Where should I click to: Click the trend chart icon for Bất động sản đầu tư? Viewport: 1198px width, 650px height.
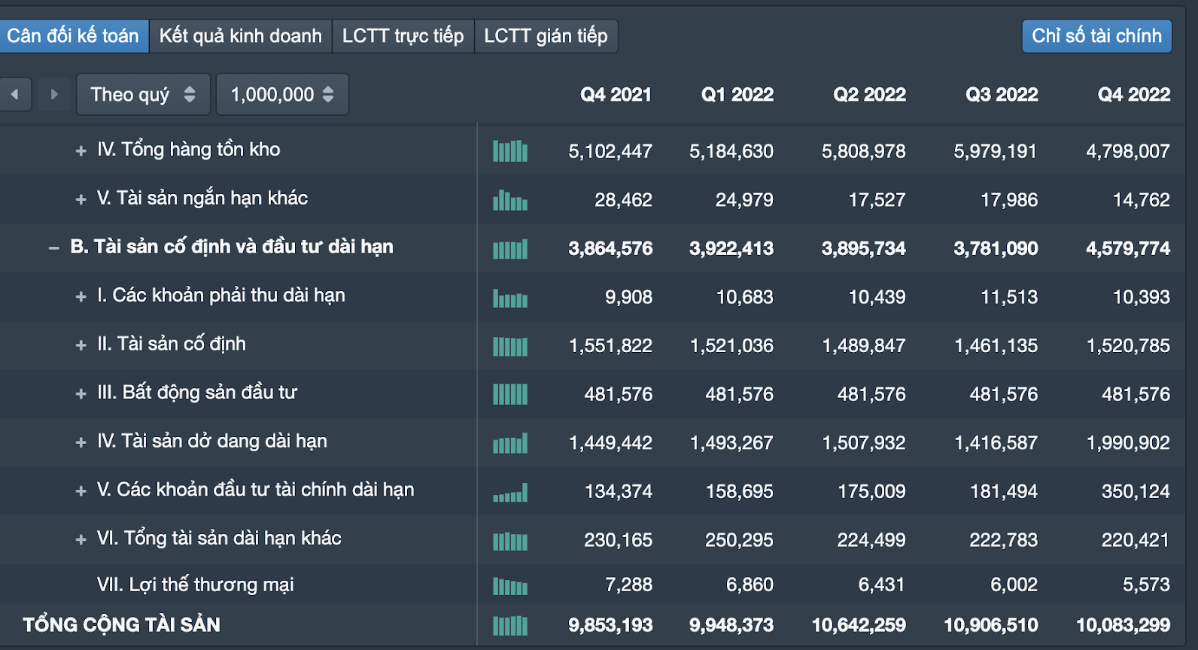click(x=510, y=394)
